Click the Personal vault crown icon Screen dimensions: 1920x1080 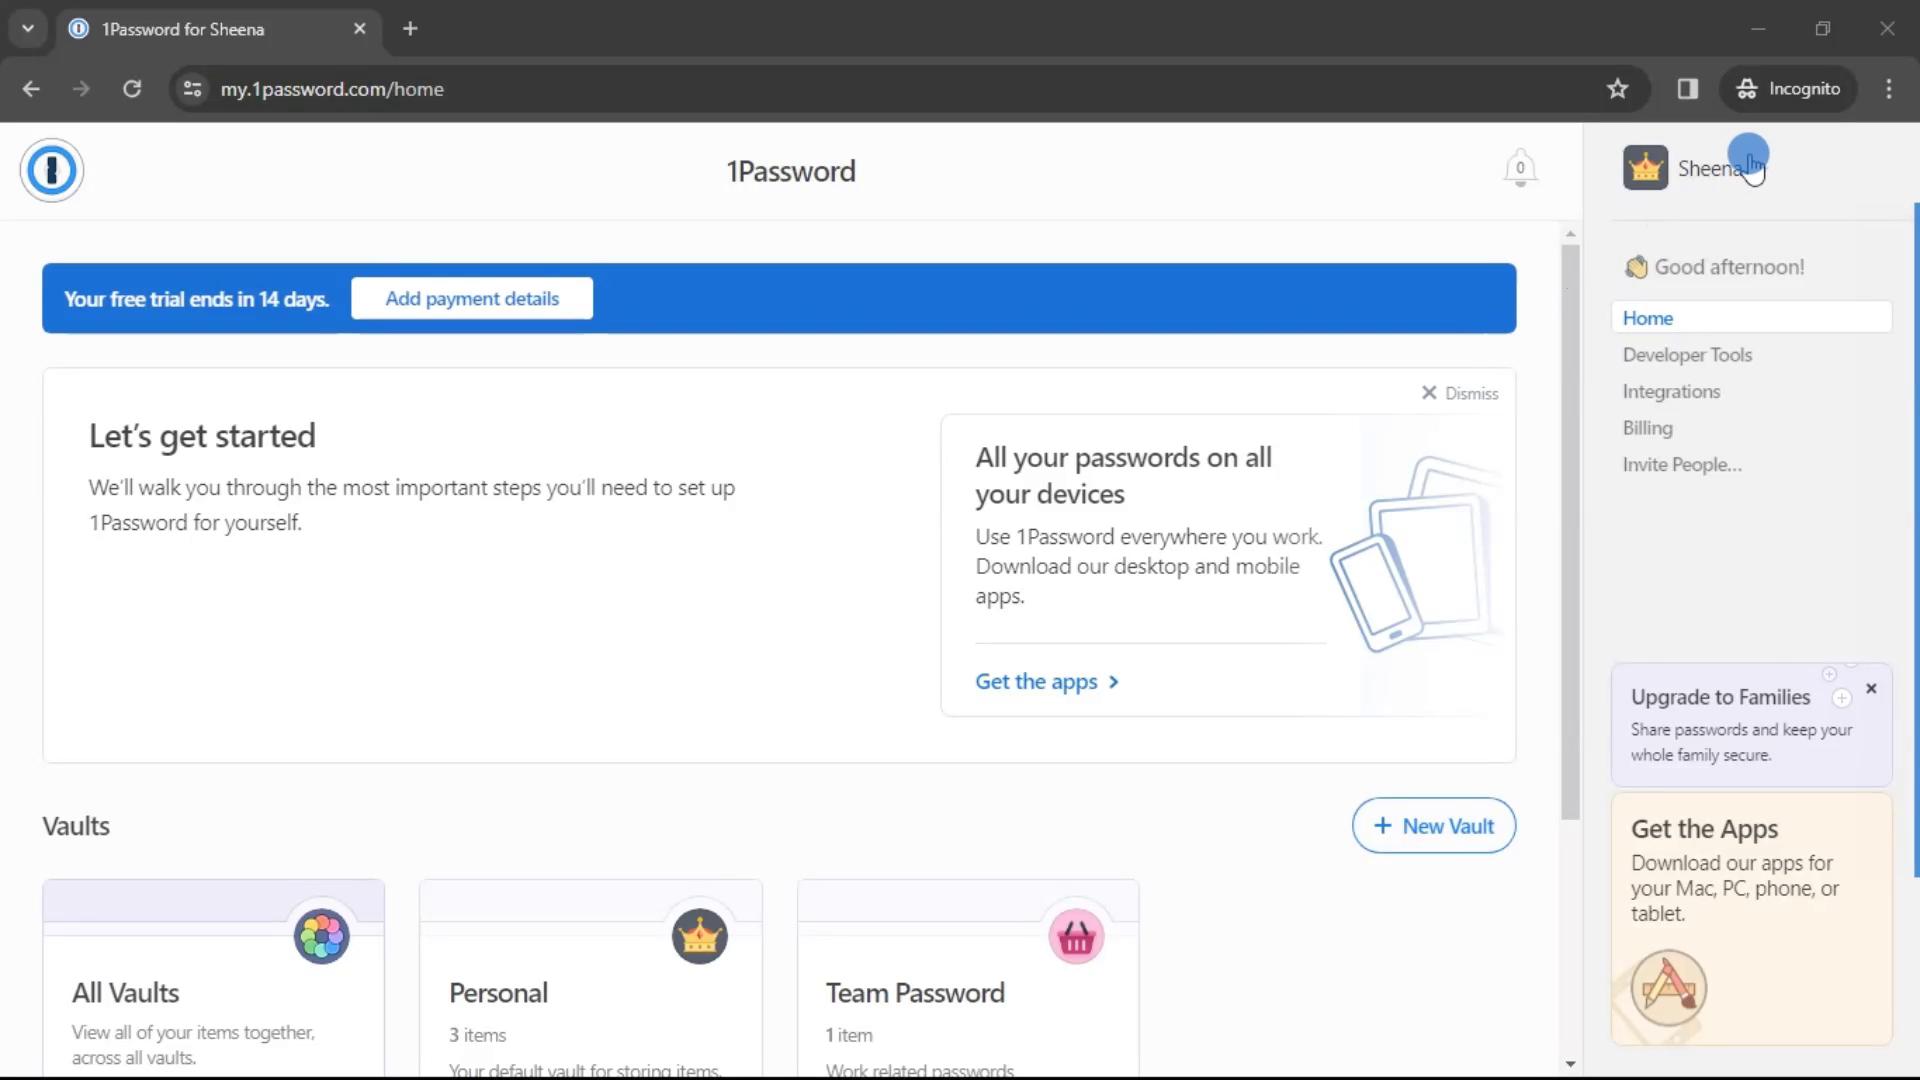coord(698,936)
